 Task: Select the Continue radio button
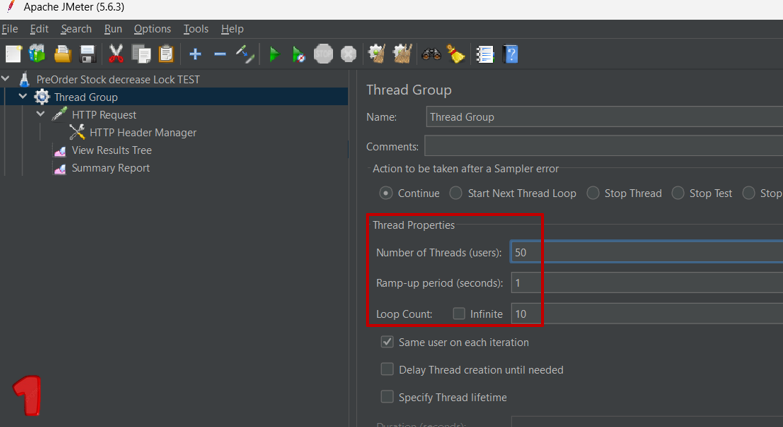(386, 193)
